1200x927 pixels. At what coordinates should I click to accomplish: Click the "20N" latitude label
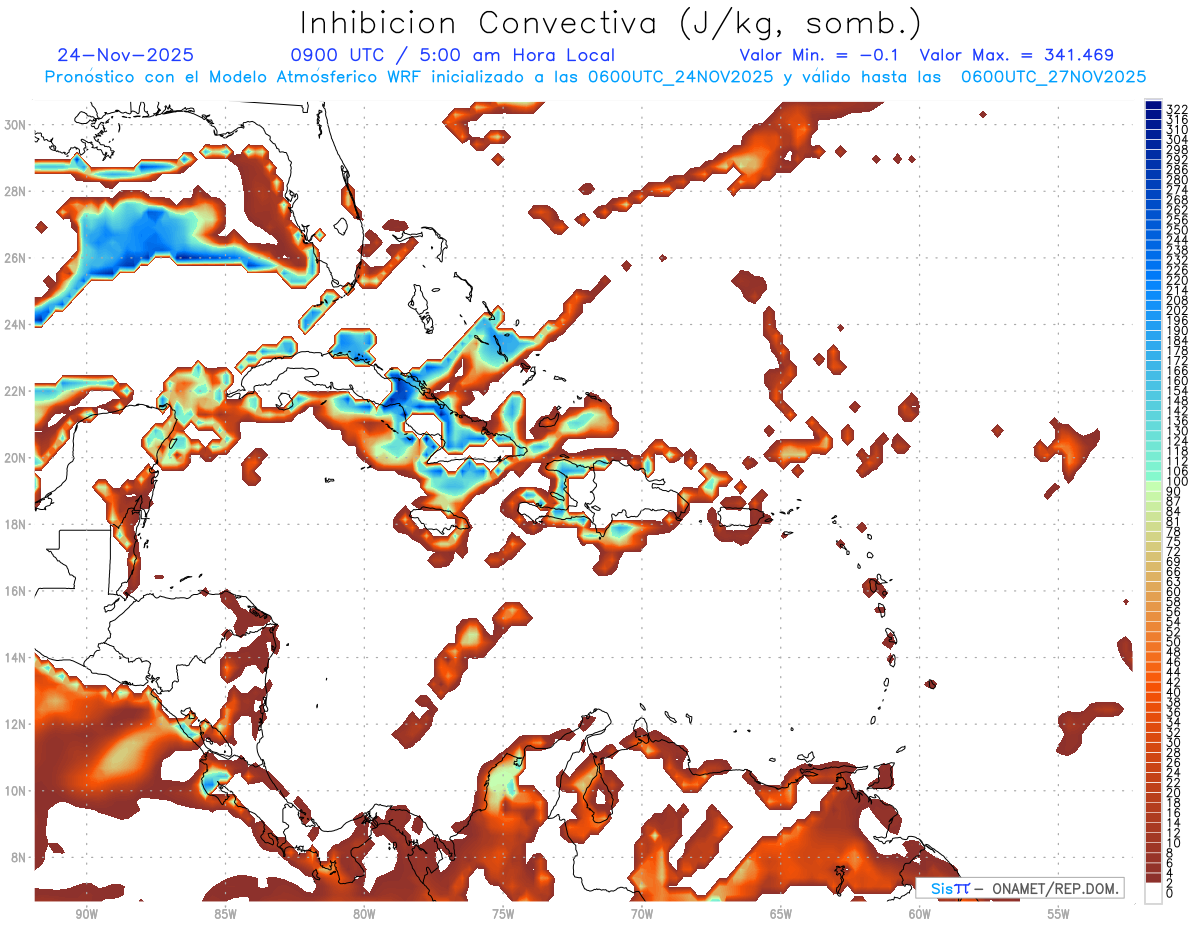[x=16, y=458]
